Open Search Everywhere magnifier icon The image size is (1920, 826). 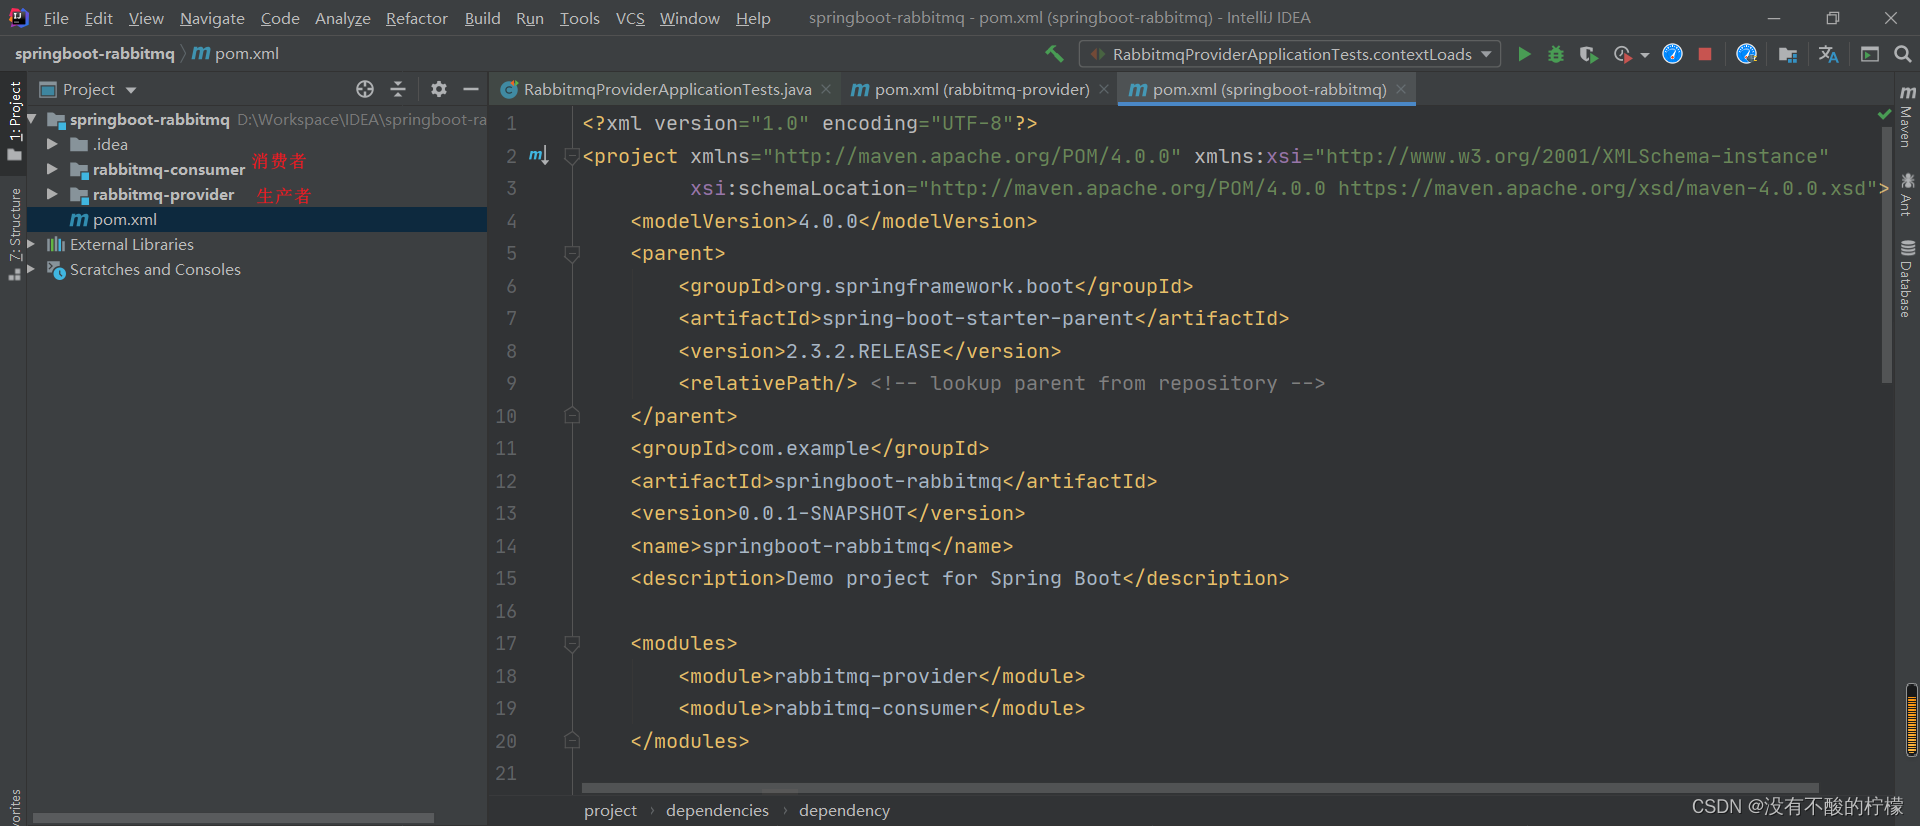coord(1902,54)
